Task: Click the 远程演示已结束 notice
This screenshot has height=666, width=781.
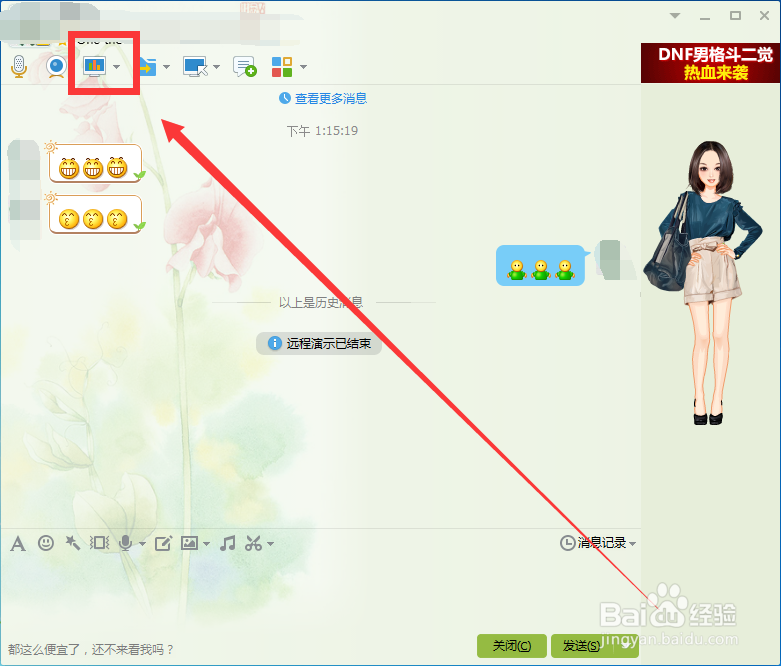Action: point(319,343)
